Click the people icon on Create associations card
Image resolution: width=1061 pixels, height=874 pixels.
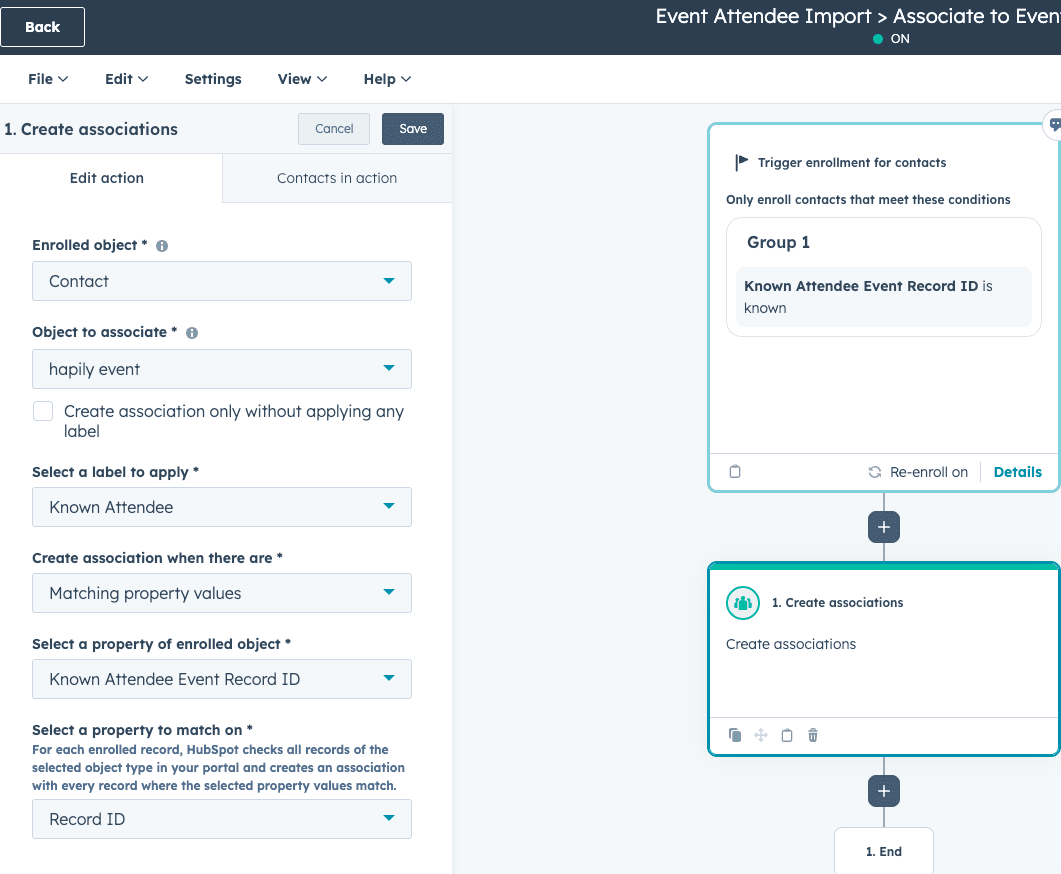tap(743, 603)
